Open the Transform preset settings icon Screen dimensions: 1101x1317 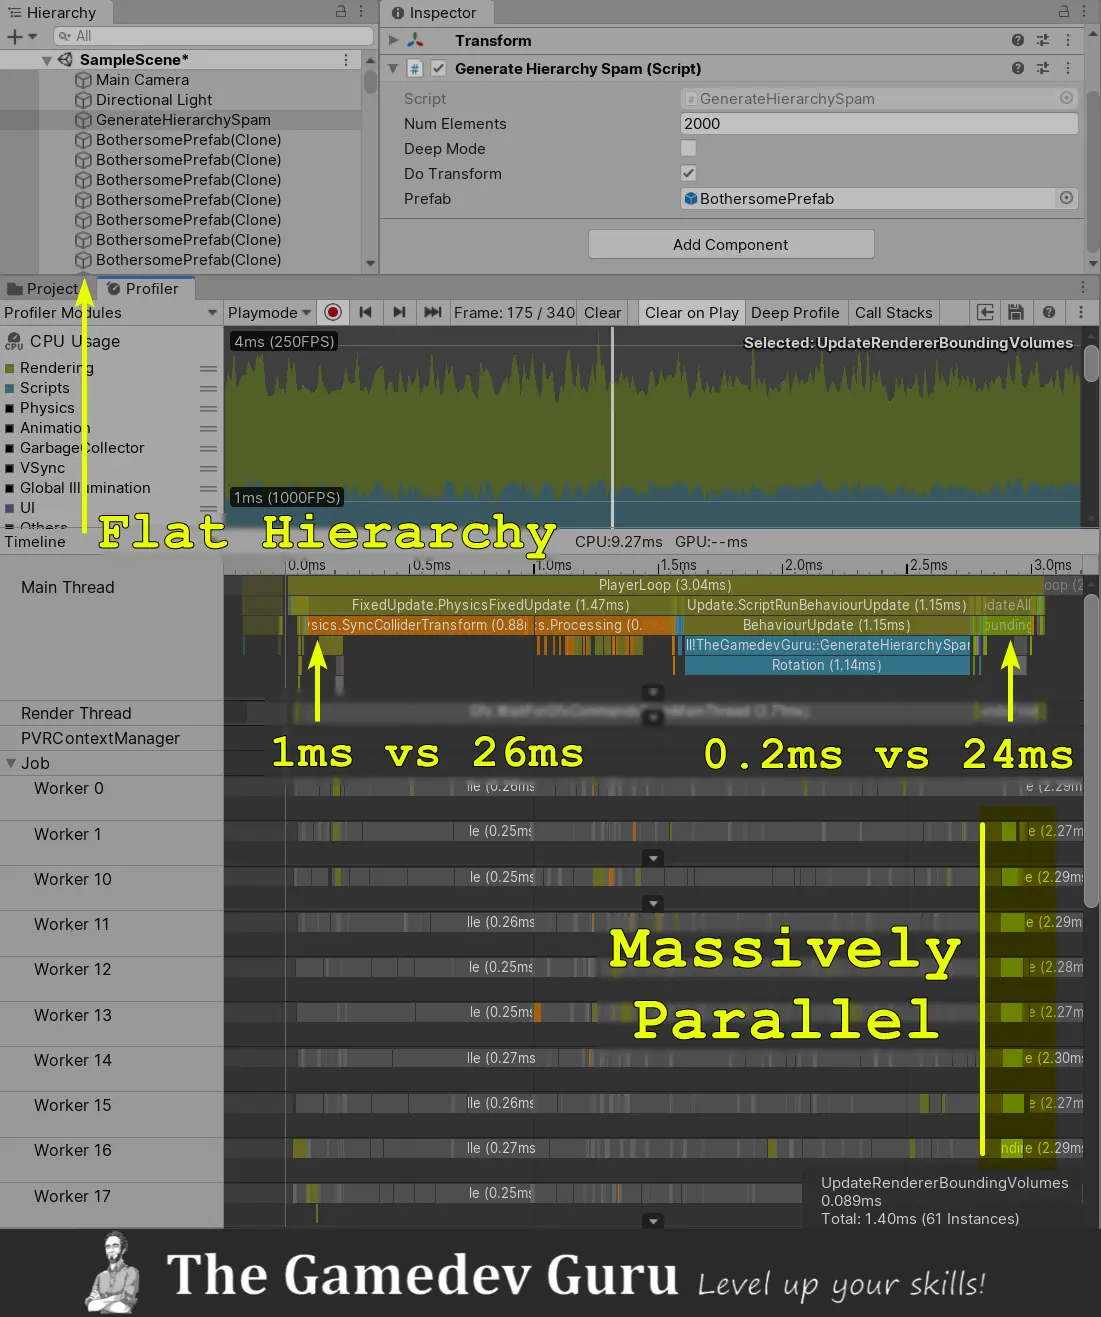click(1043, 41)
